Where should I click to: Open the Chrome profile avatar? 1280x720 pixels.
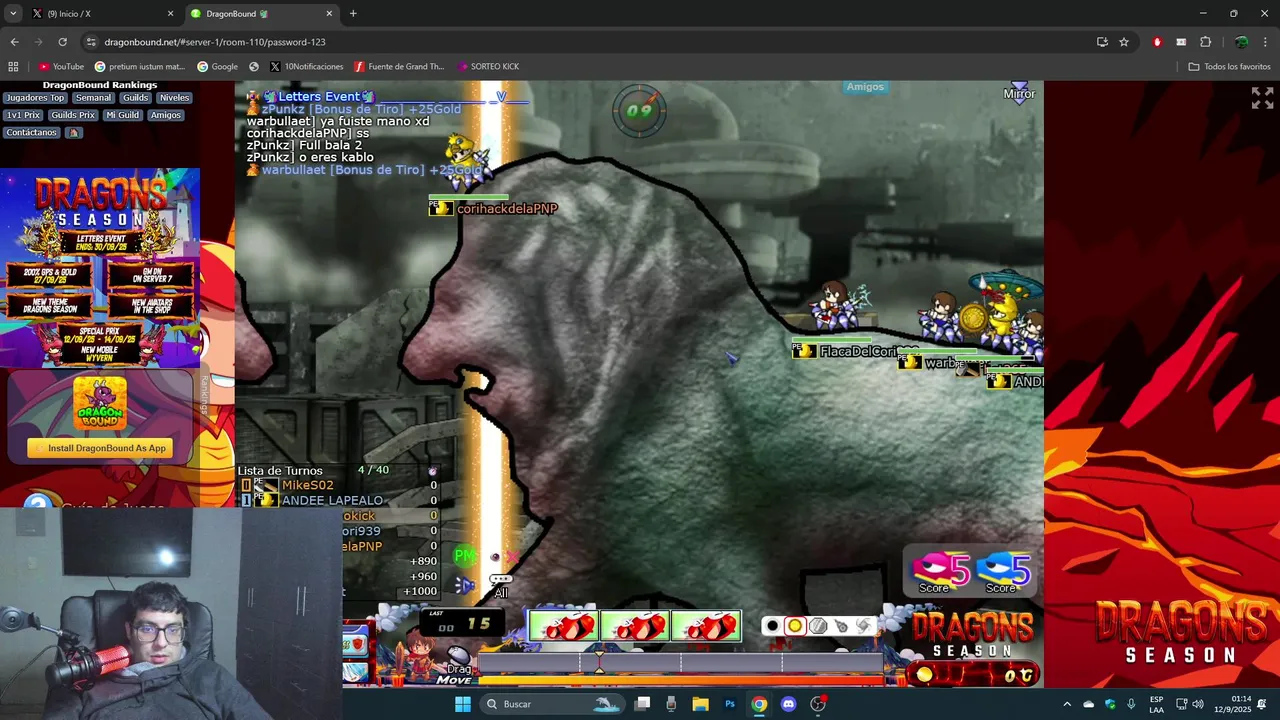(1241, 42)
